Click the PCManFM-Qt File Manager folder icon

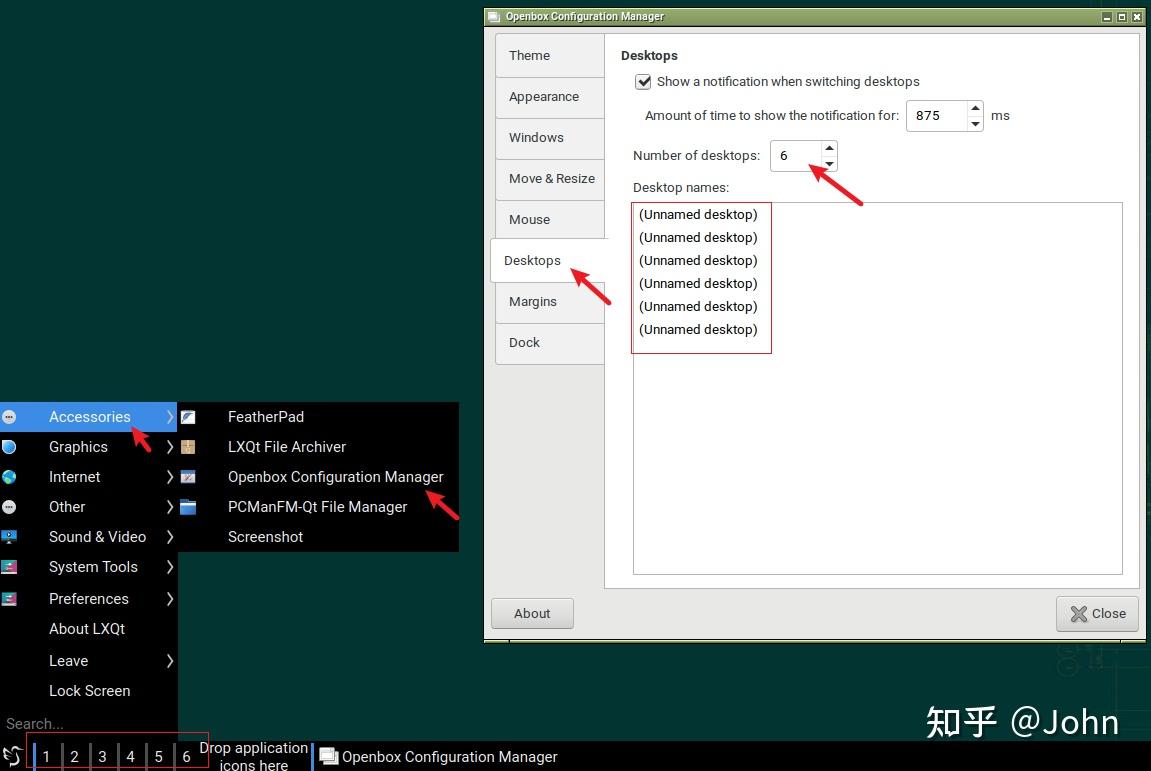188,507
